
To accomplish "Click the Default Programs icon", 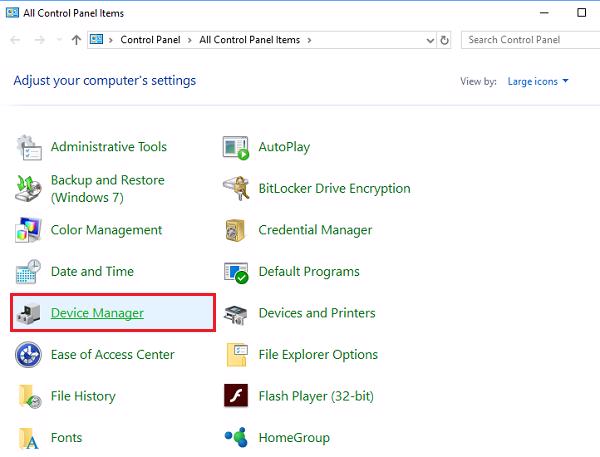I will 236,272.
